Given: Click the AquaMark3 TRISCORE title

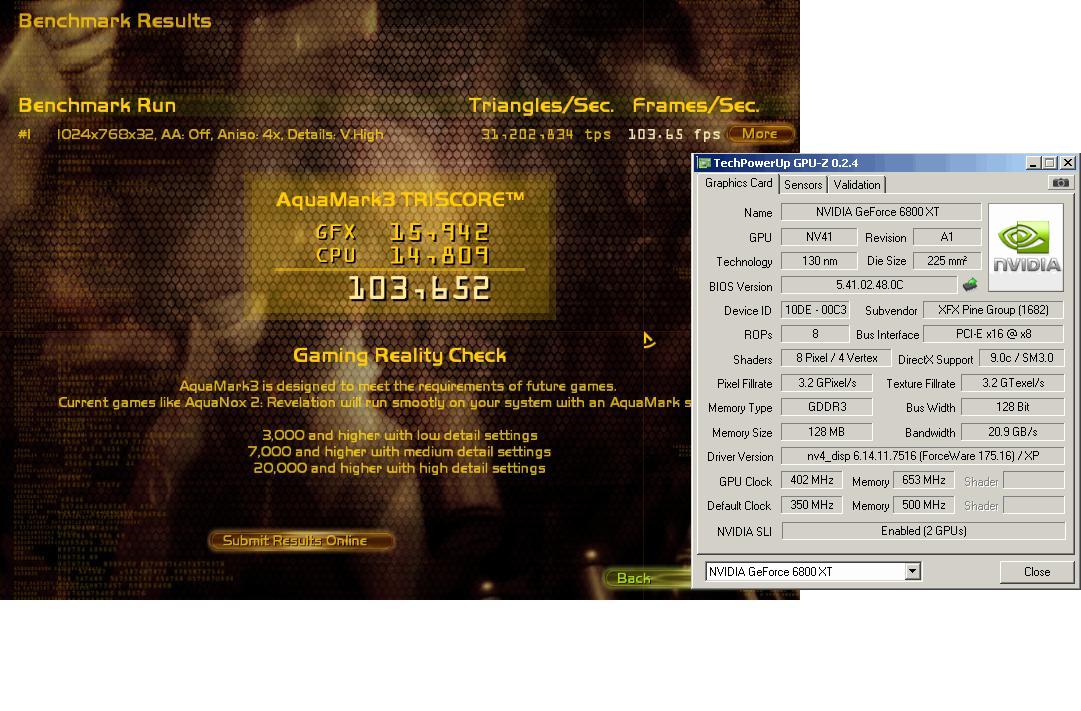Looking at the screenshot, I should pyautogui.click(x=400, y=199).
